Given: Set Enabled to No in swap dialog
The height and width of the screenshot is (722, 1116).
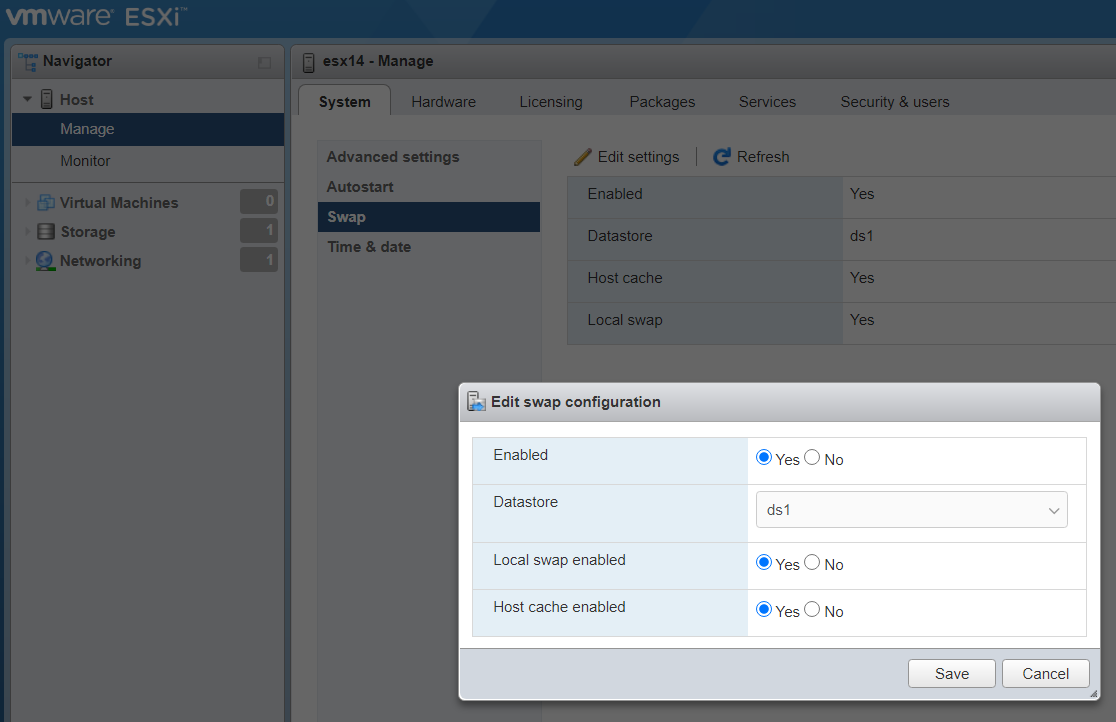Looking at the screenshot, I should [x=812, y=458].
